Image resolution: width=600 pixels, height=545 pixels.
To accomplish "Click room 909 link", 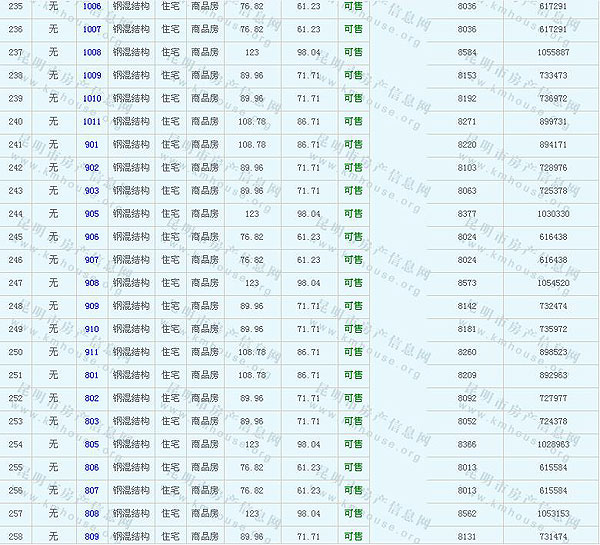I will (x=92, y=305).
